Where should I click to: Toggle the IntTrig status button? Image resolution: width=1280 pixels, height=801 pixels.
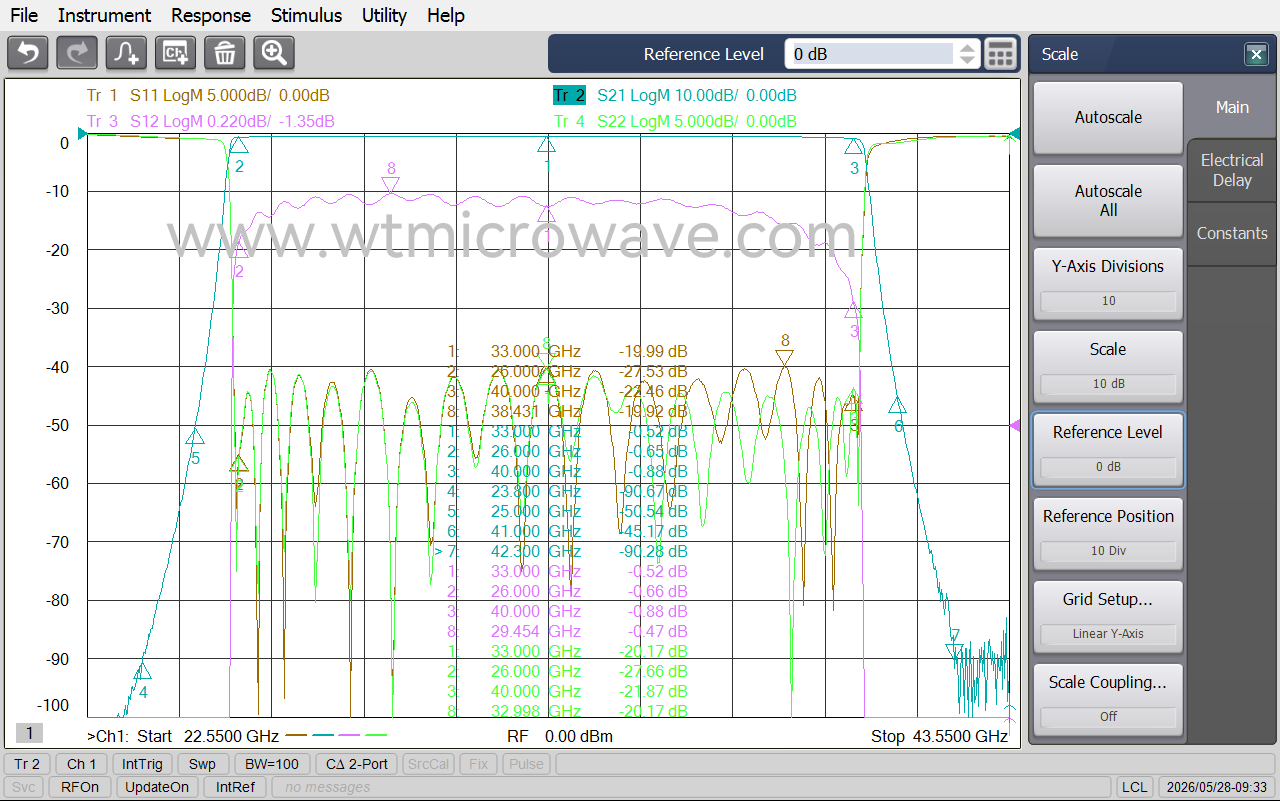(142, 764)
